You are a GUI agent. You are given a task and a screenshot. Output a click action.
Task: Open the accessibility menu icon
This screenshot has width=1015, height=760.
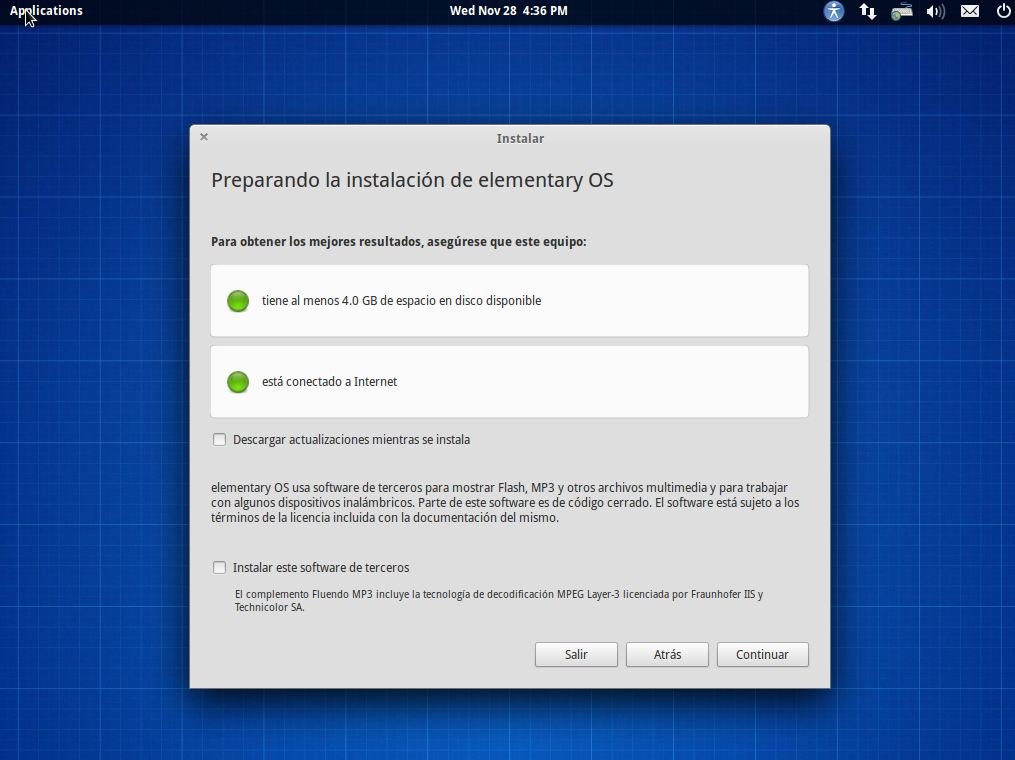tap(834, 11)
